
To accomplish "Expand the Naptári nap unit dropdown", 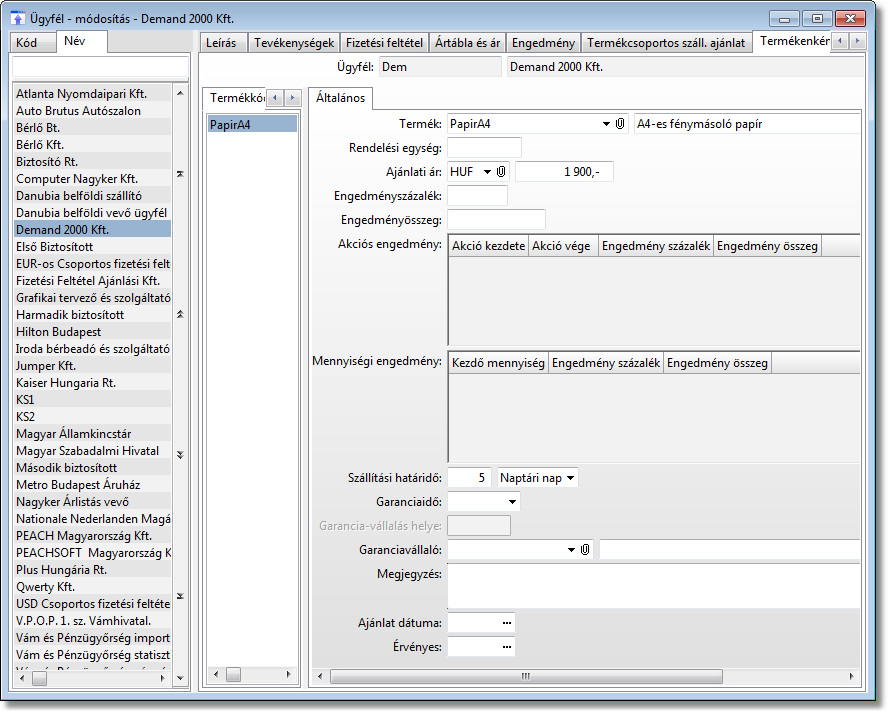I will click(570, 478).
